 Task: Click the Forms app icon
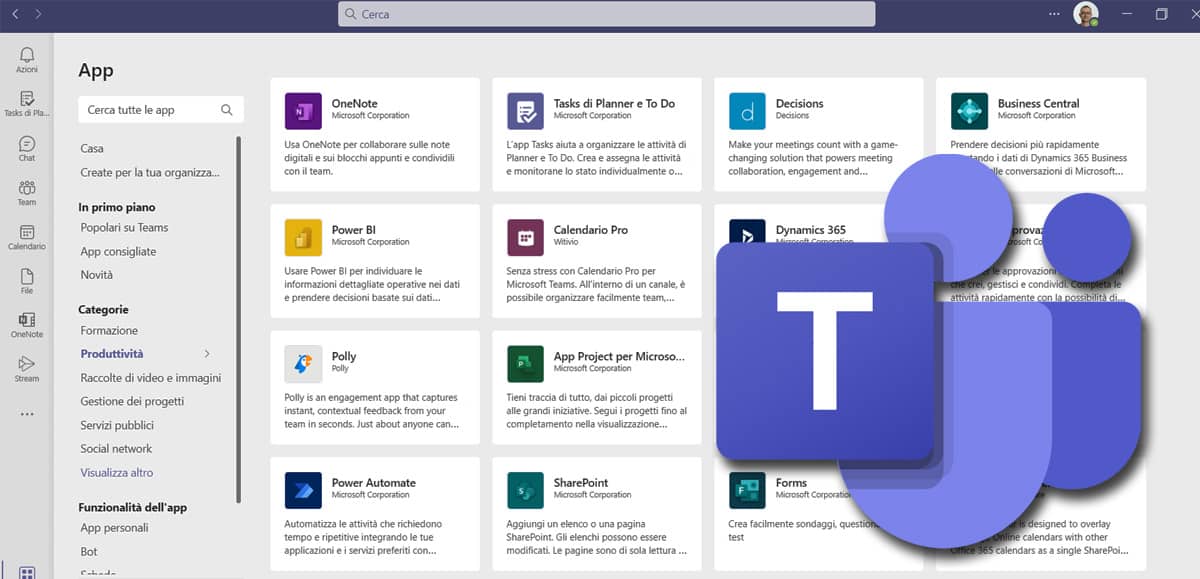[747, 490]
